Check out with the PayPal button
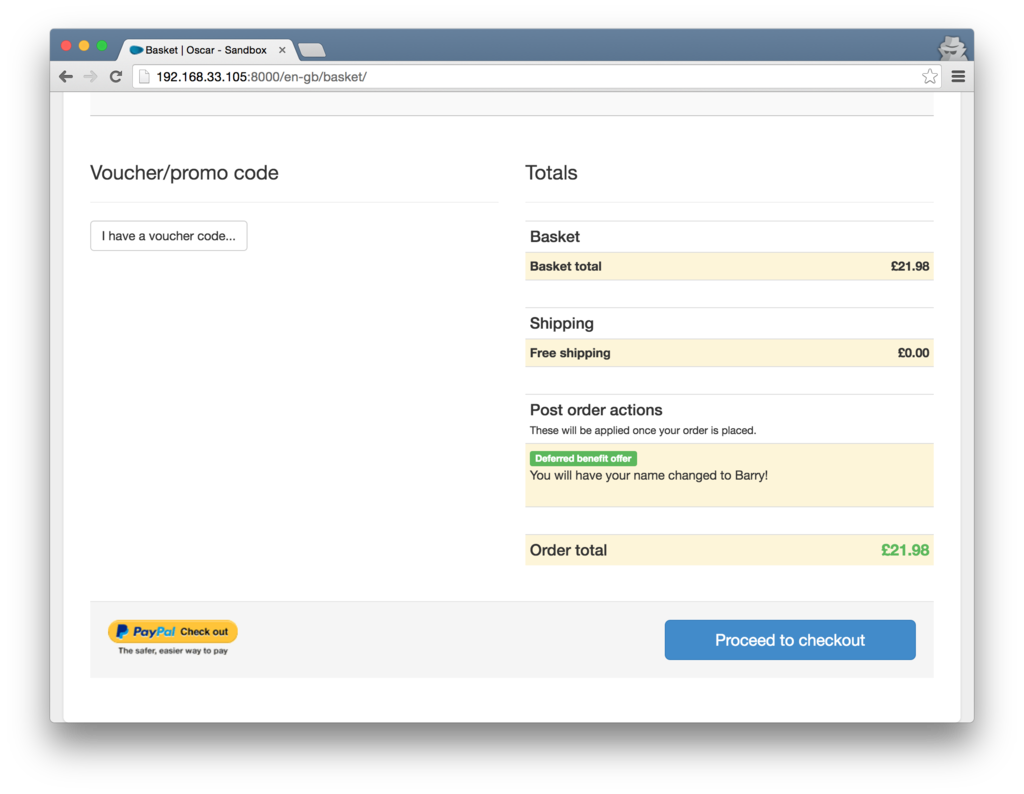1024x794 pixels. point(173,631)
